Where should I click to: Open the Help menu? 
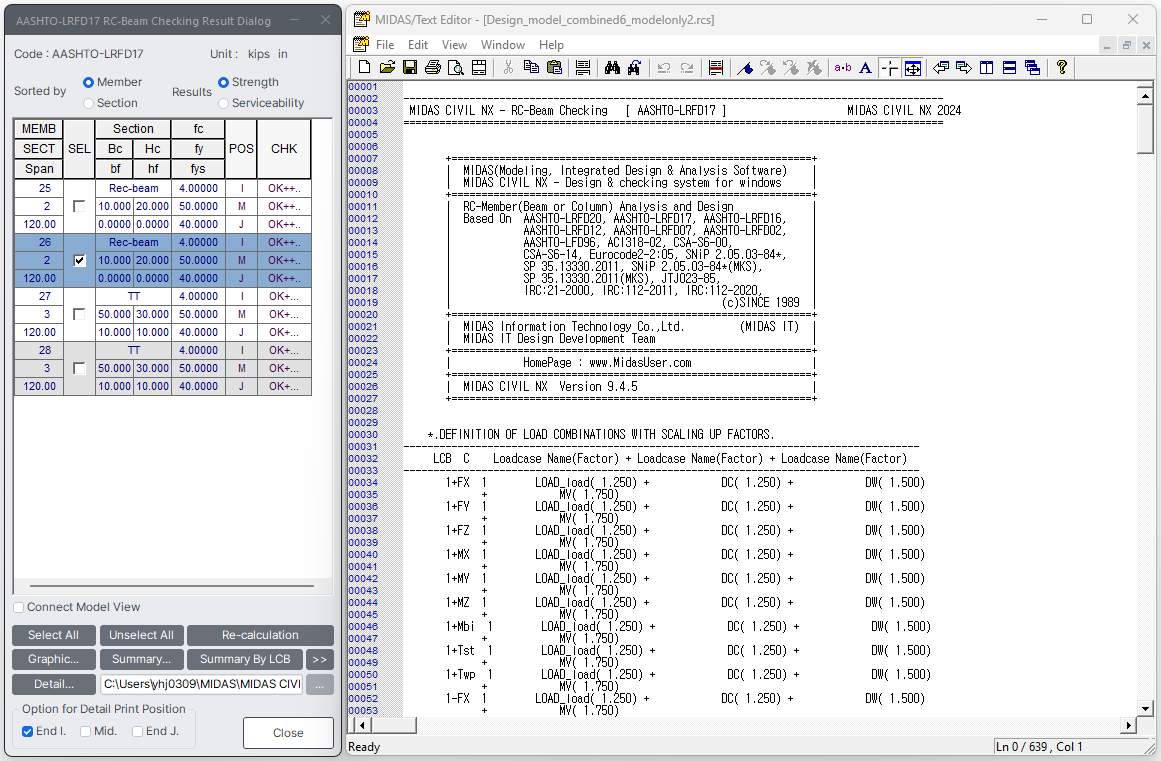point(551,44)
